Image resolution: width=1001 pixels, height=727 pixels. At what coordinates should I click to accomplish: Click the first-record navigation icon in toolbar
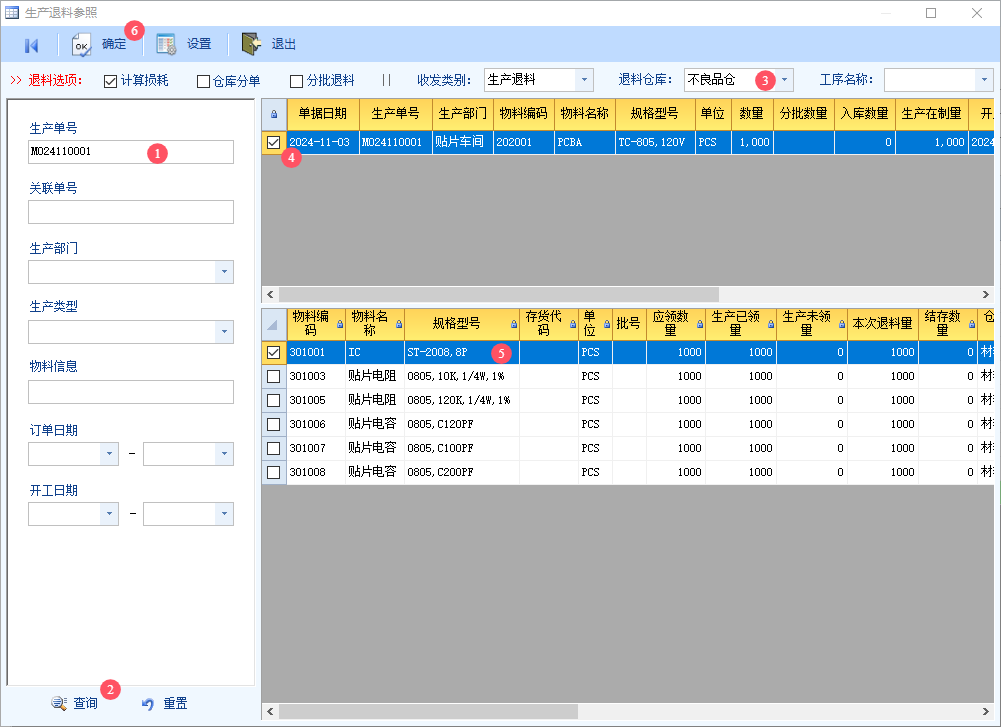point(31,45)
